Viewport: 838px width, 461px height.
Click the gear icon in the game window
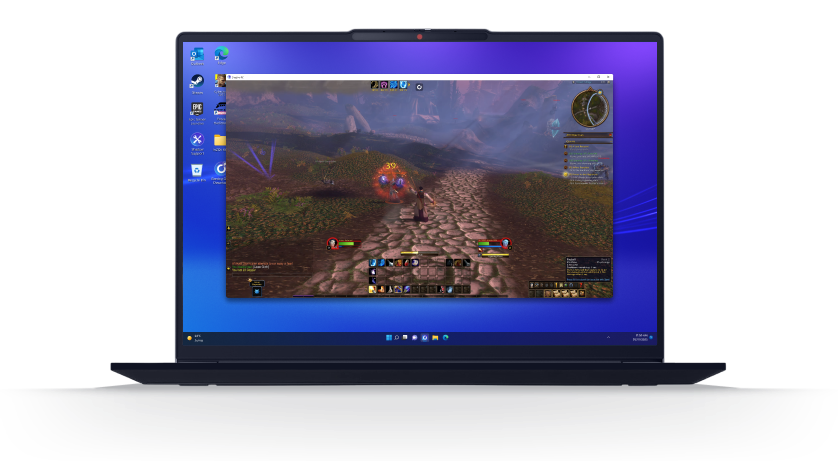420,87
